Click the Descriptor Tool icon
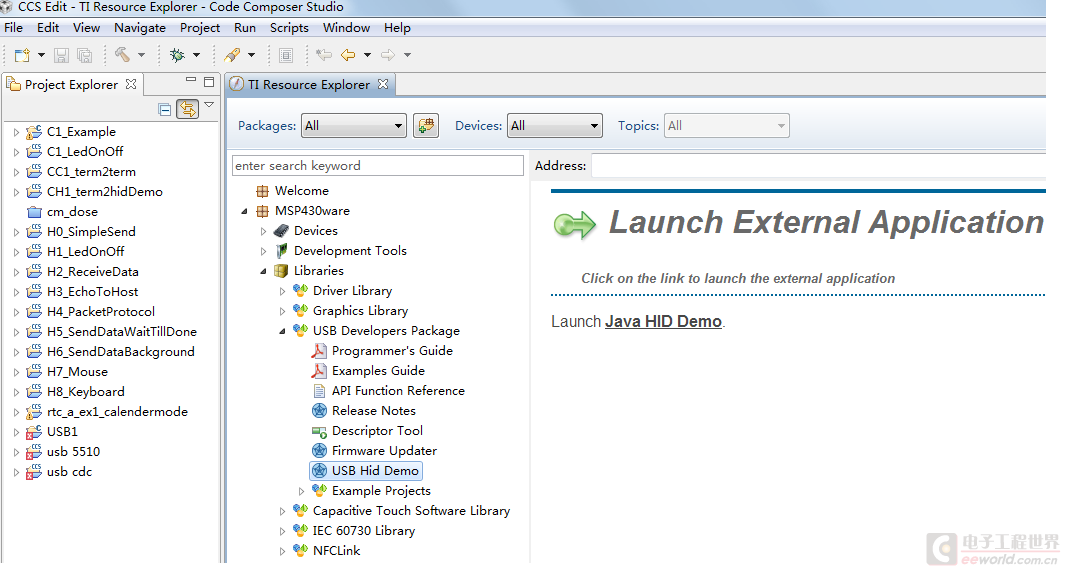 pyautogui.click(x=320, y=431)
